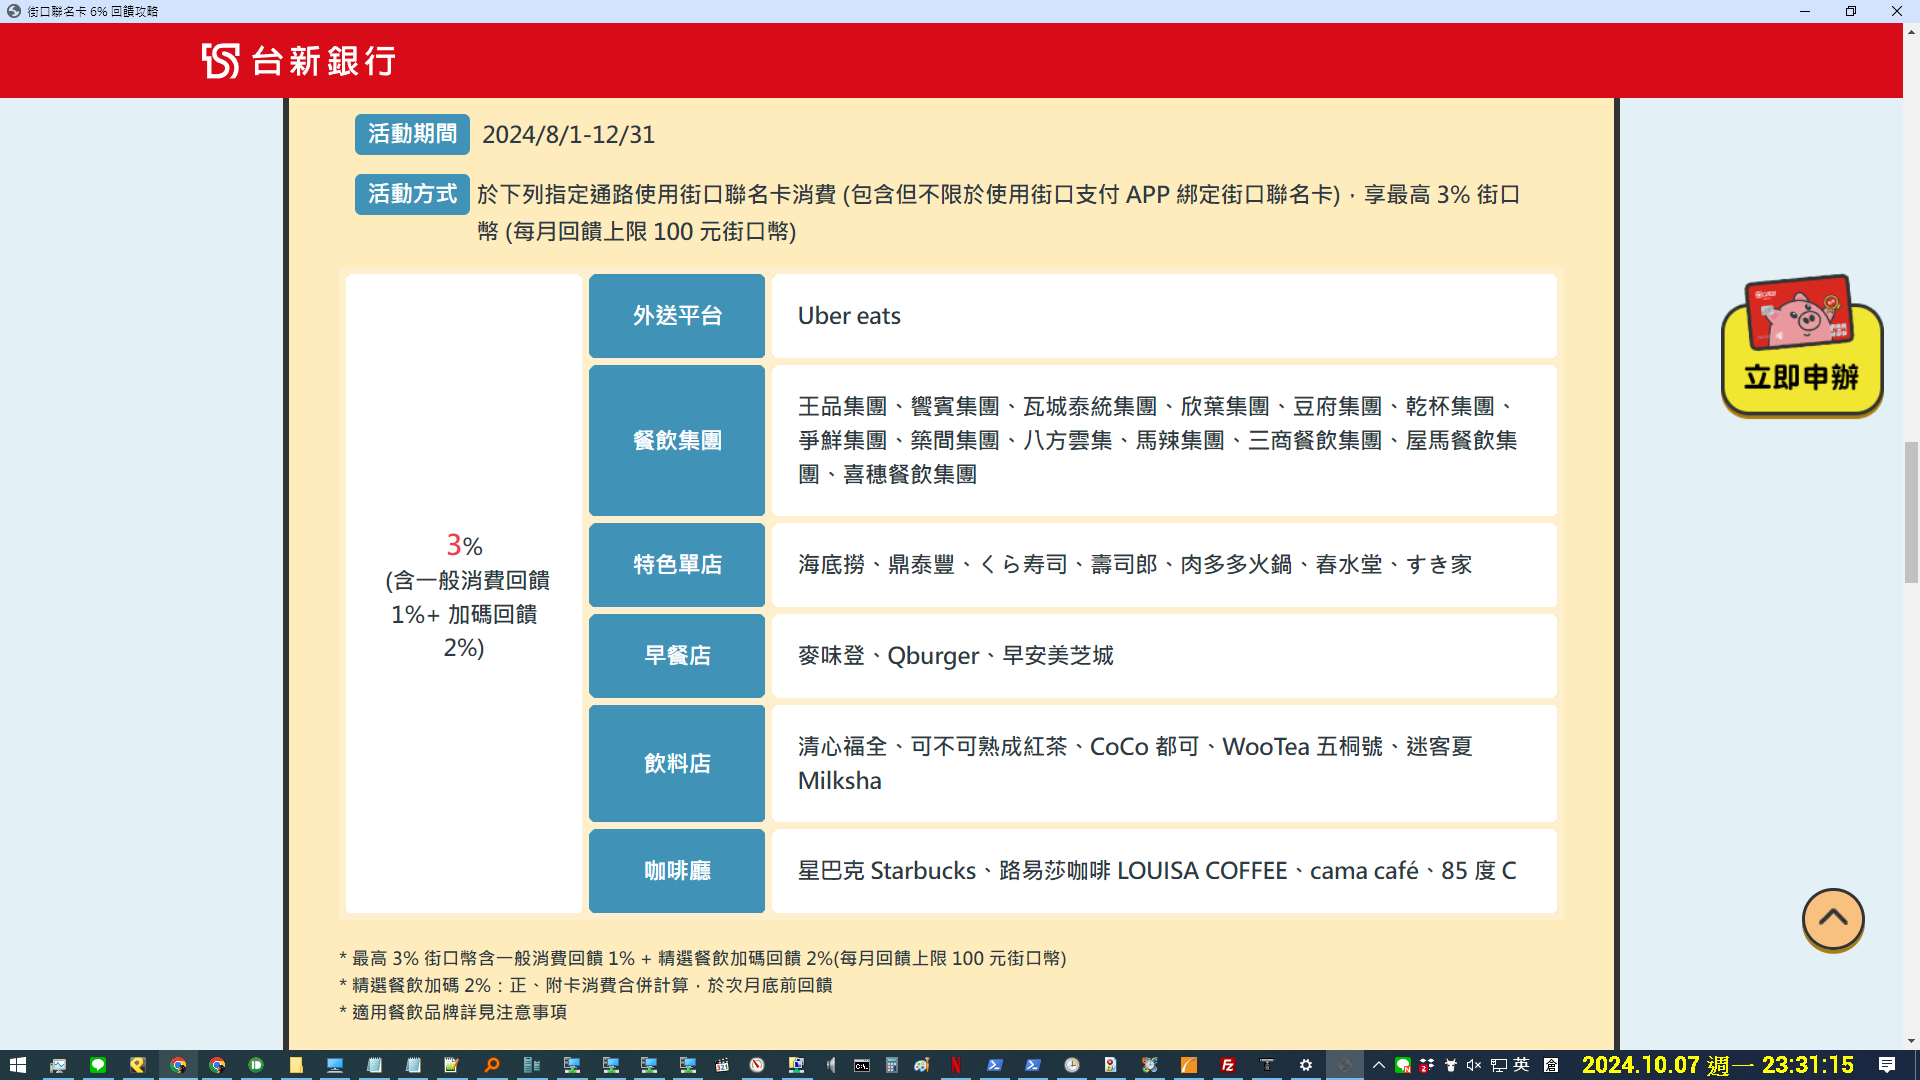This screenshot has width=1920, height=1080.
Task: Click the 麥味登、Qburger、早安美芝城 cell
Action: [x=1164, y=656]
